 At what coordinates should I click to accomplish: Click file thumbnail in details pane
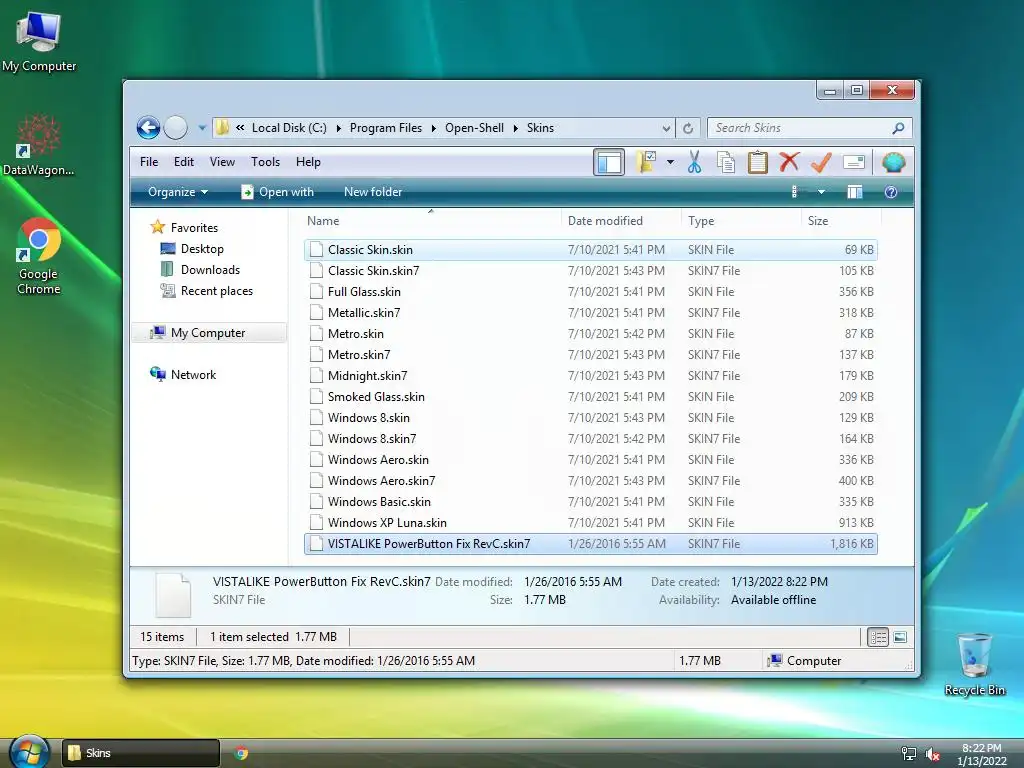coord(173,595)
